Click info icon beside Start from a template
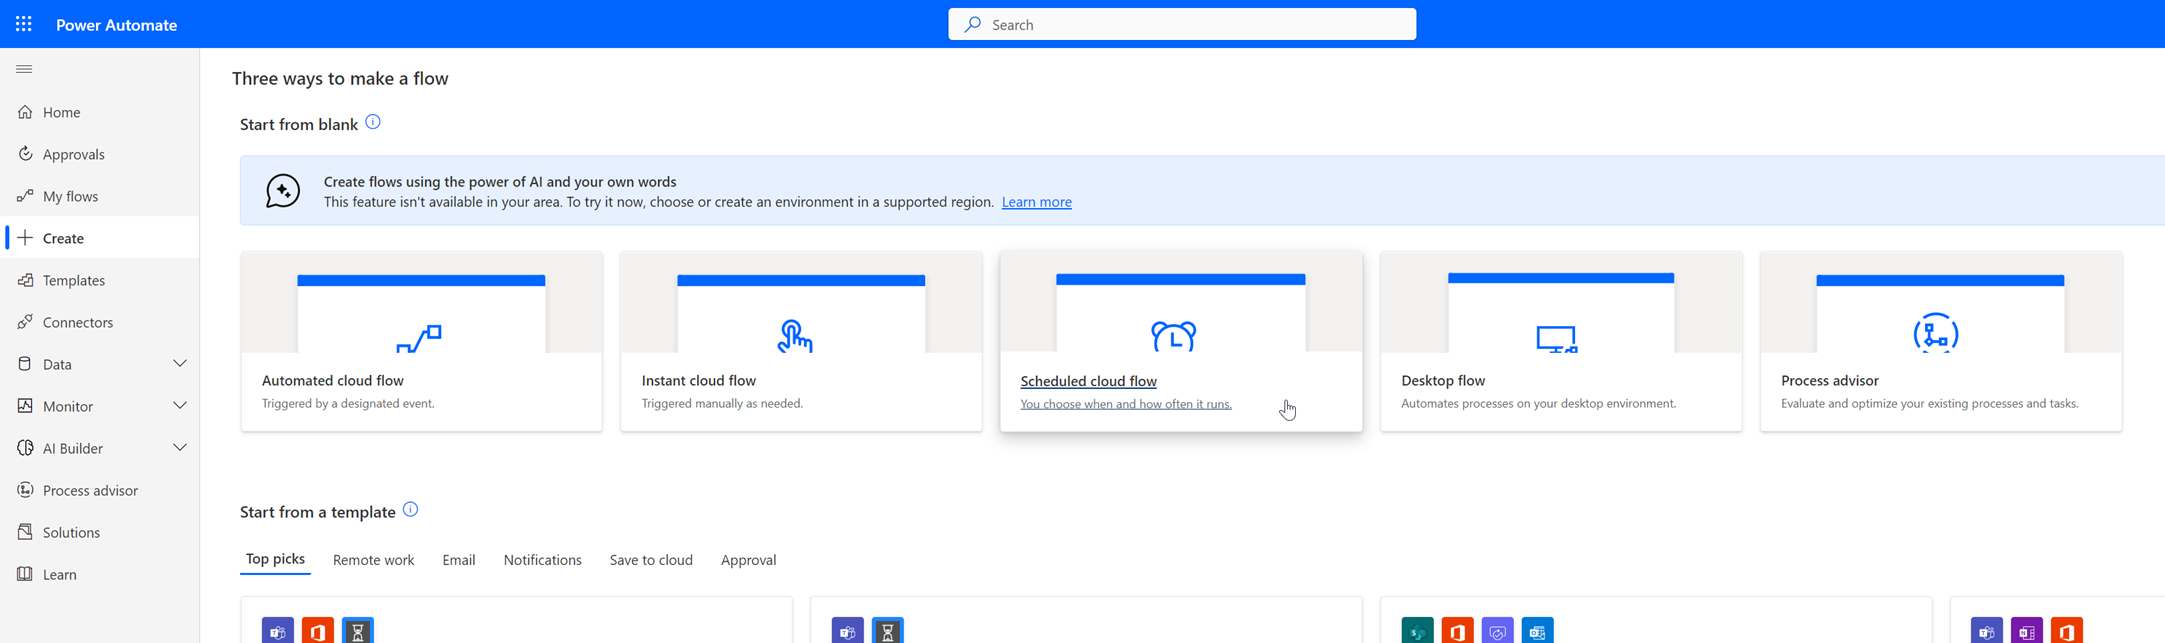This screenshot has height=643, width=2165. click(x=410, y=510)
